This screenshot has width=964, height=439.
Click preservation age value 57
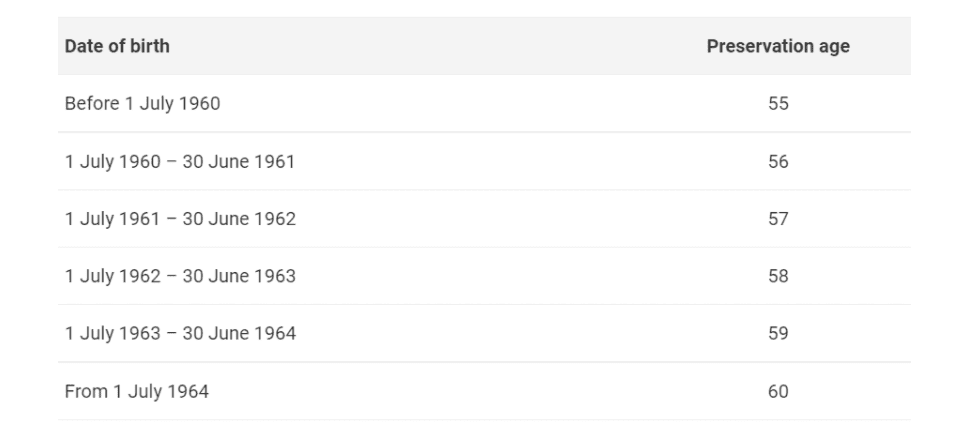778,219
